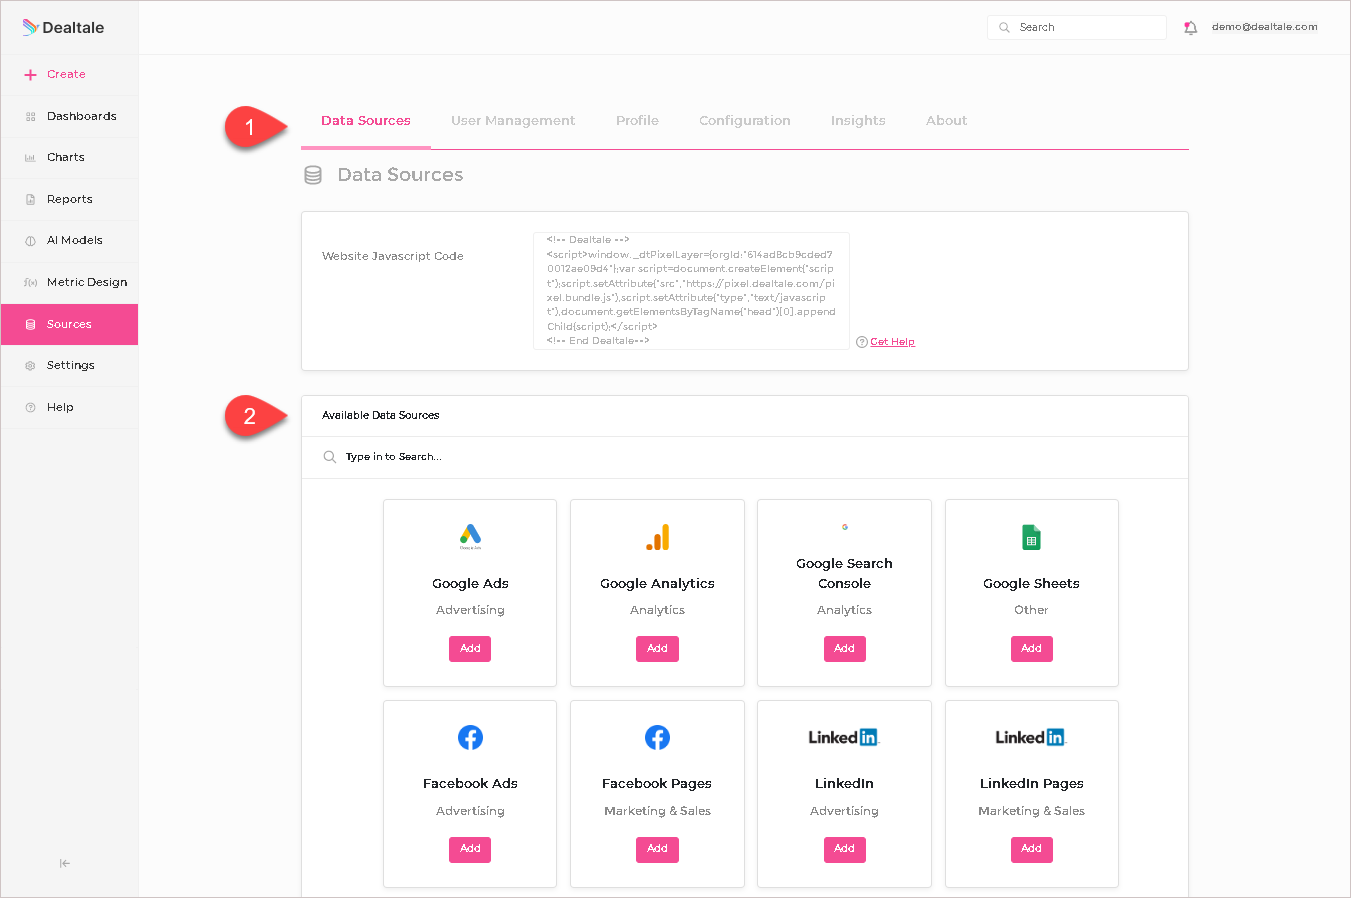
Task: Click the Facebook Pages logo icon
Action: (x=657, y=738)
